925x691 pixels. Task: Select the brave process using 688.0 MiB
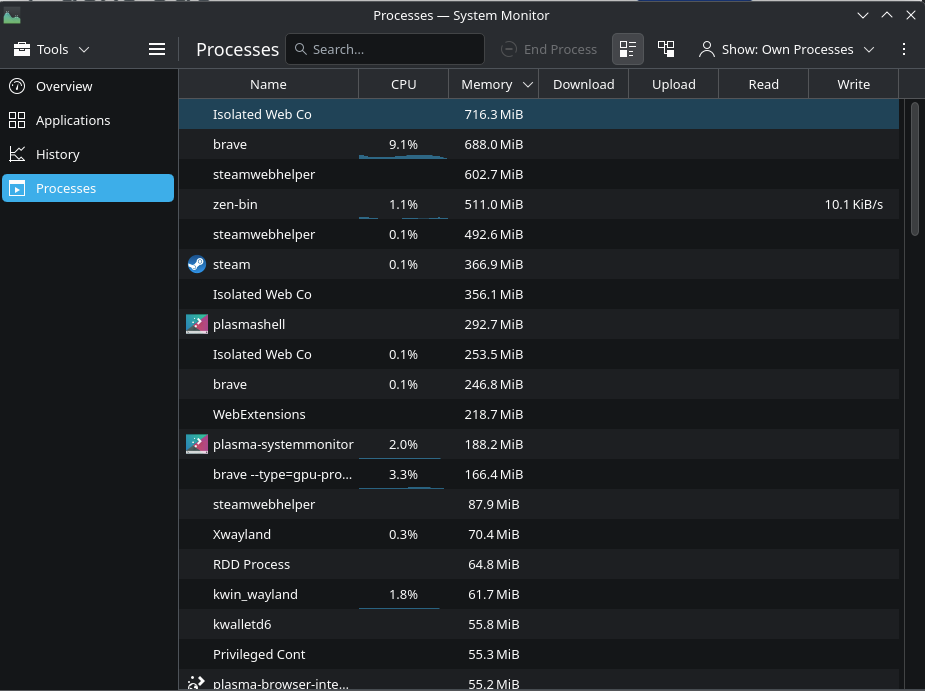[539, 145]
